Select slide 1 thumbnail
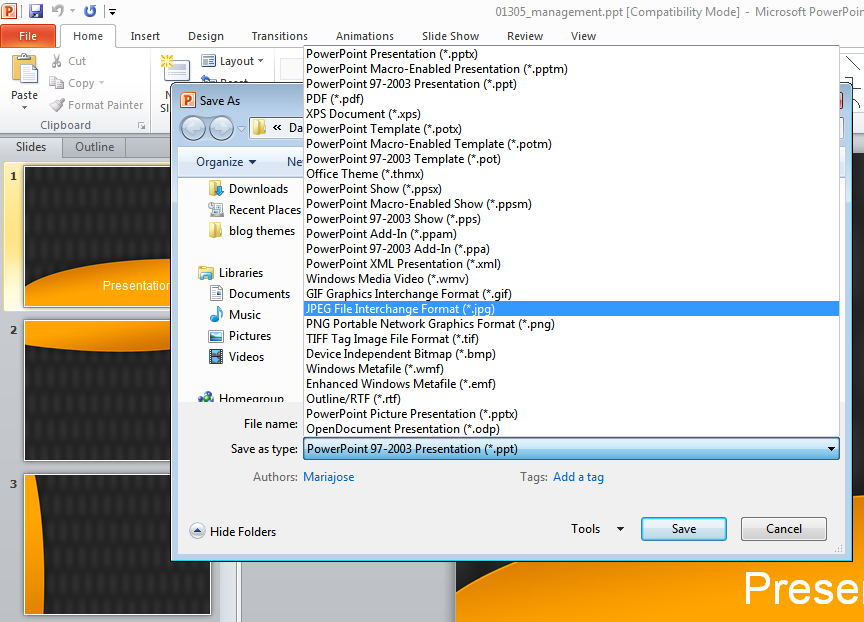864x622 pixels. click(x=97, y=237)
